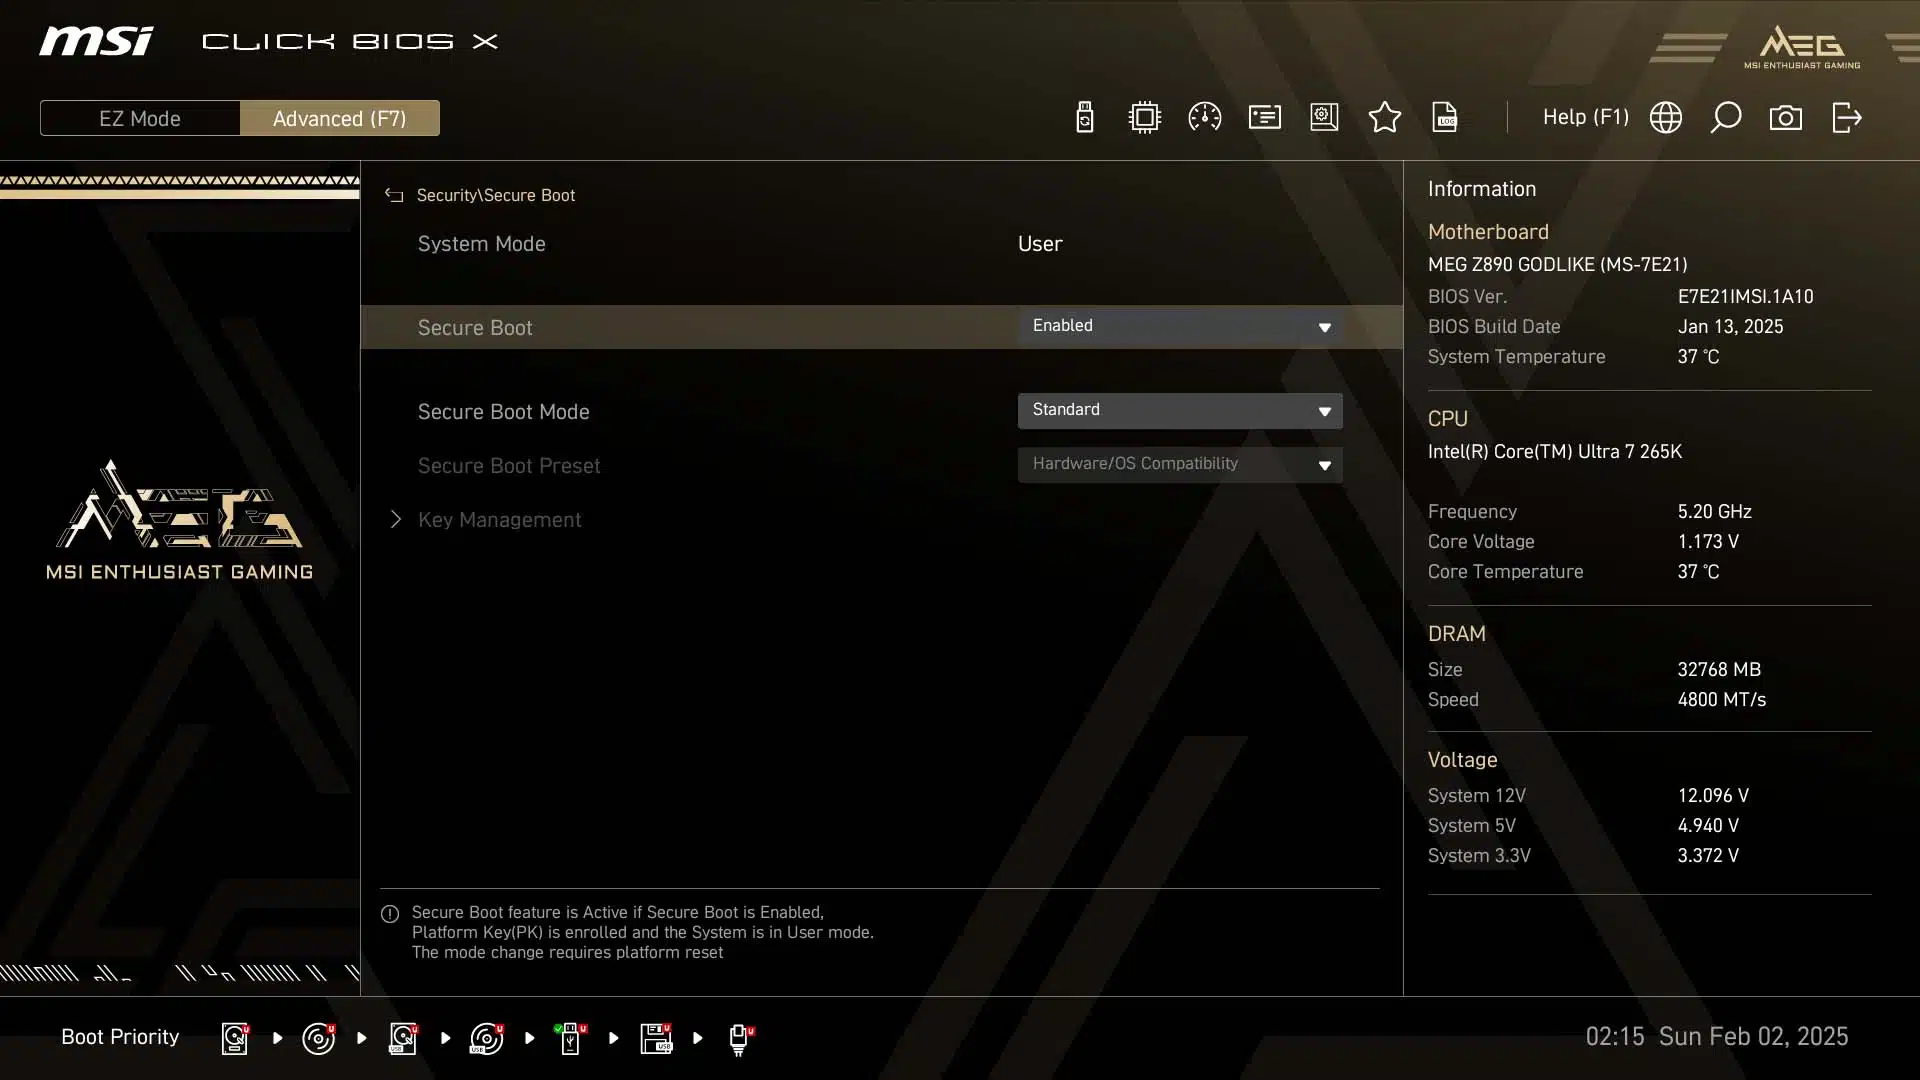Click the CLICK BIOS X title
Viewport: 1920px width, 1080px height.
coord(350,41)
